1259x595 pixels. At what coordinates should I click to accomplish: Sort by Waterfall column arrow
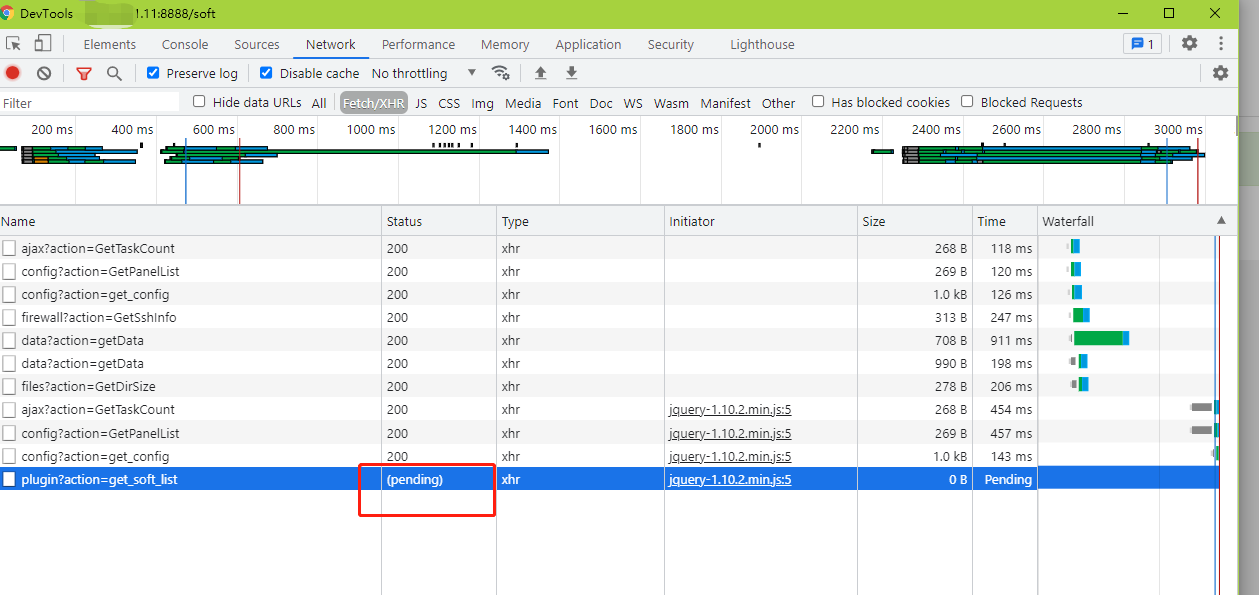(1220, 221)
